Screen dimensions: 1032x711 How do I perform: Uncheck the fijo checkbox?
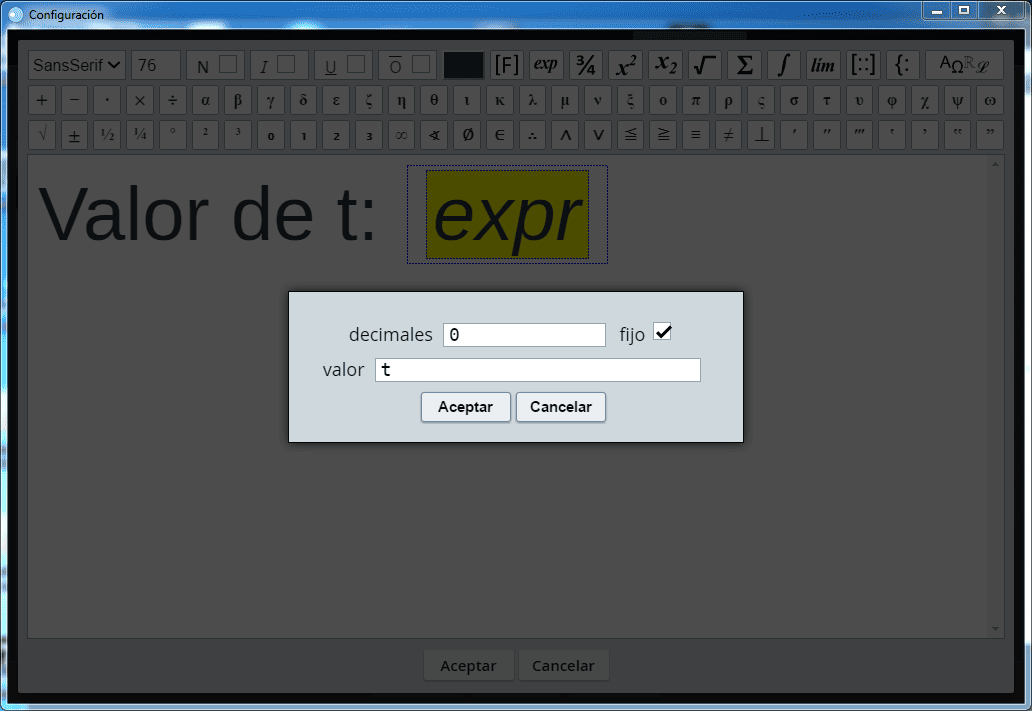[x=662, y=332]
